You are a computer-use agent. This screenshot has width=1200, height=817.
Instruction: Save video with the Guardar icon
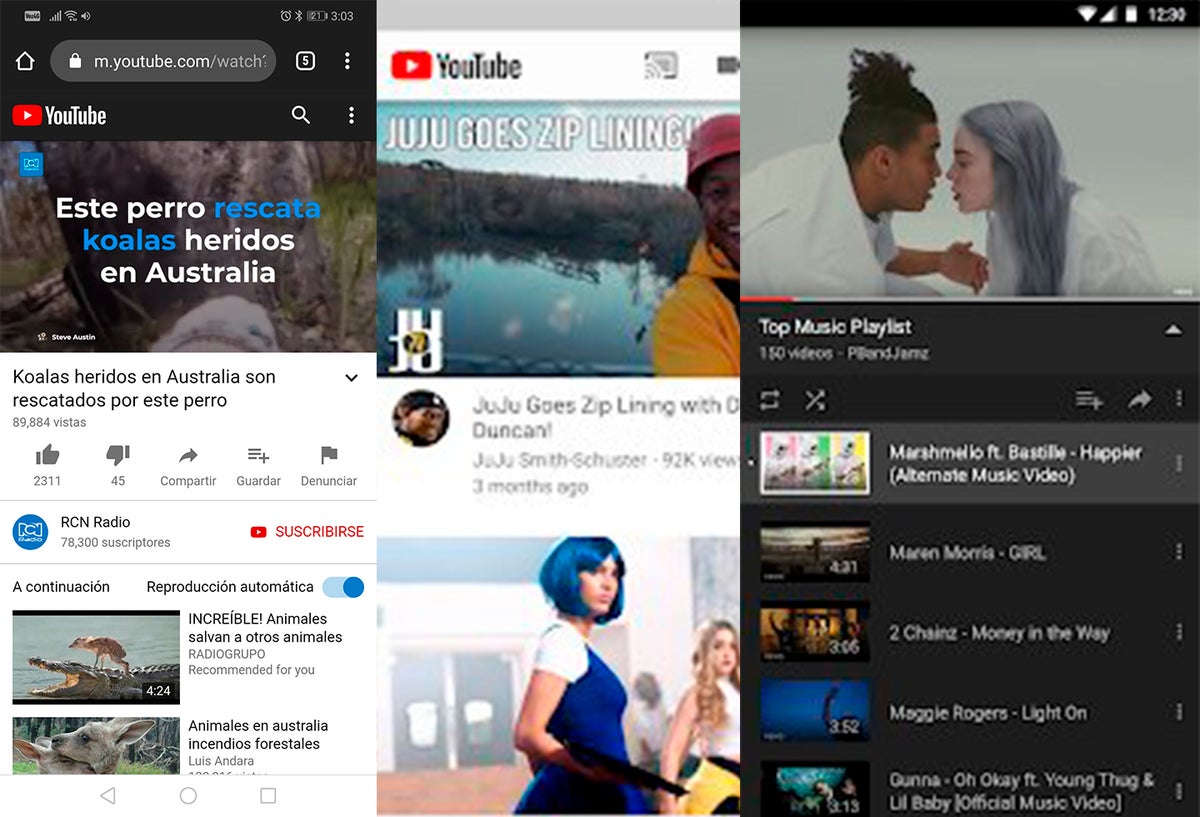click(x=258, y=456)
